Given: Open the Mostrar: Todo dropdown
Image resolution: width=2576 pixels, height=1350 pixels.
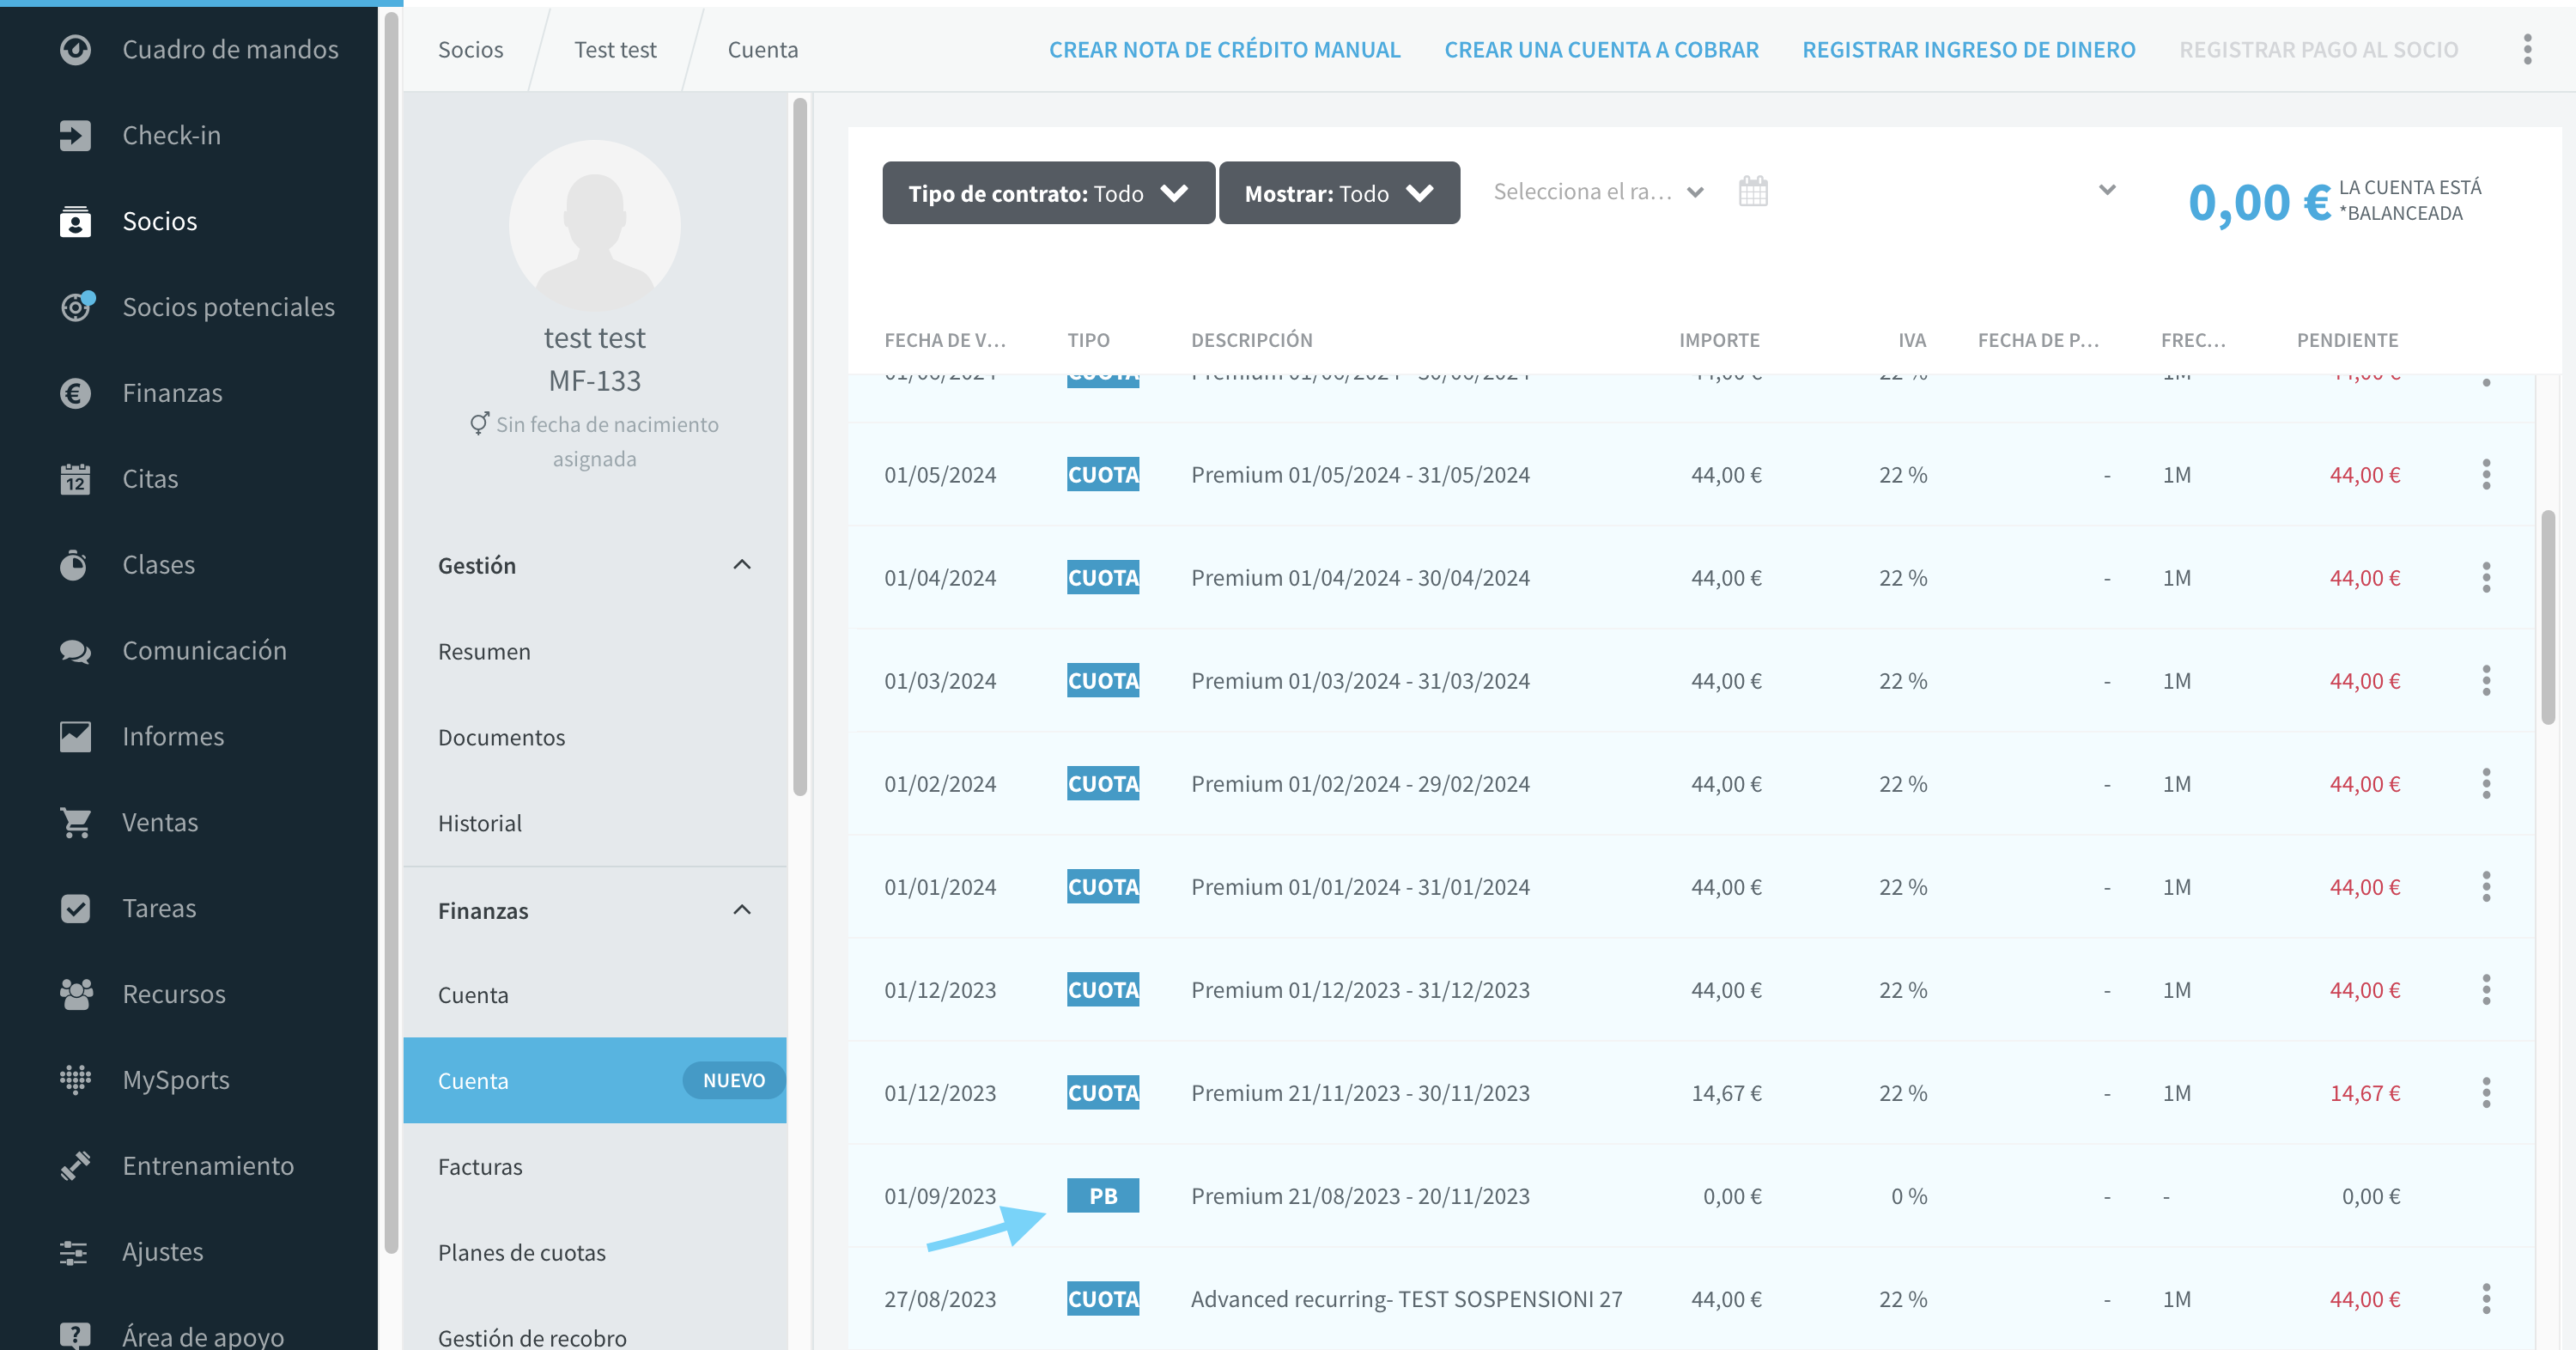Looking at the screenshot, I should click(1339, 193).
